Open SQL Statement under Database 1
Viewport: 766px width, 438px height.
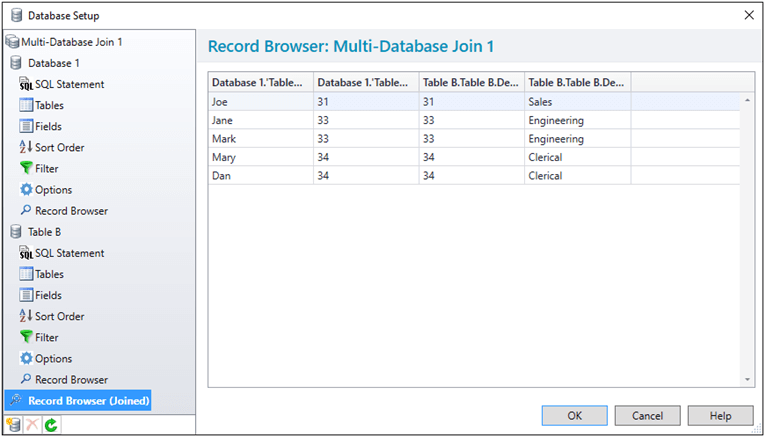pyautogui.click(x=62, y=84)
